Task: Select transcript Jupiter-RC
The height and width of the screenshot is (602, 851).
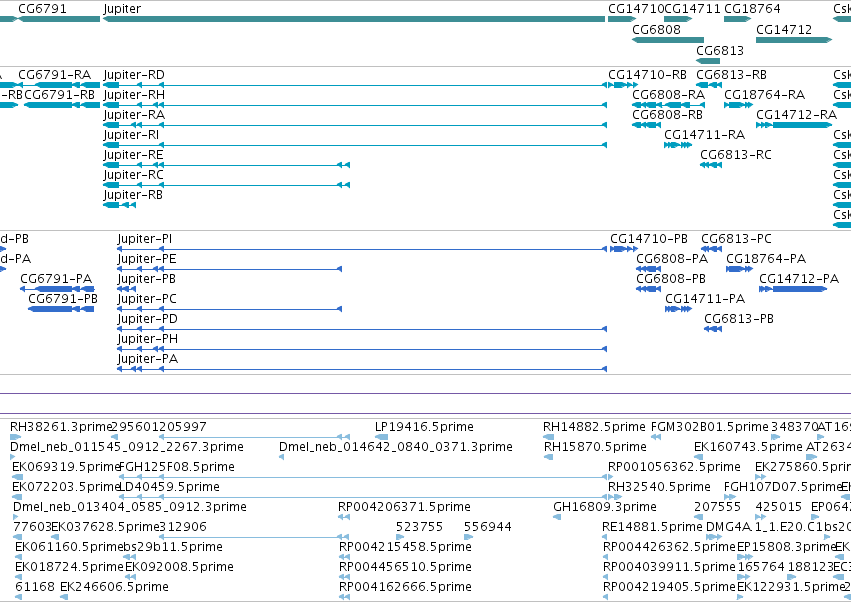Action: tap(134, 175)
